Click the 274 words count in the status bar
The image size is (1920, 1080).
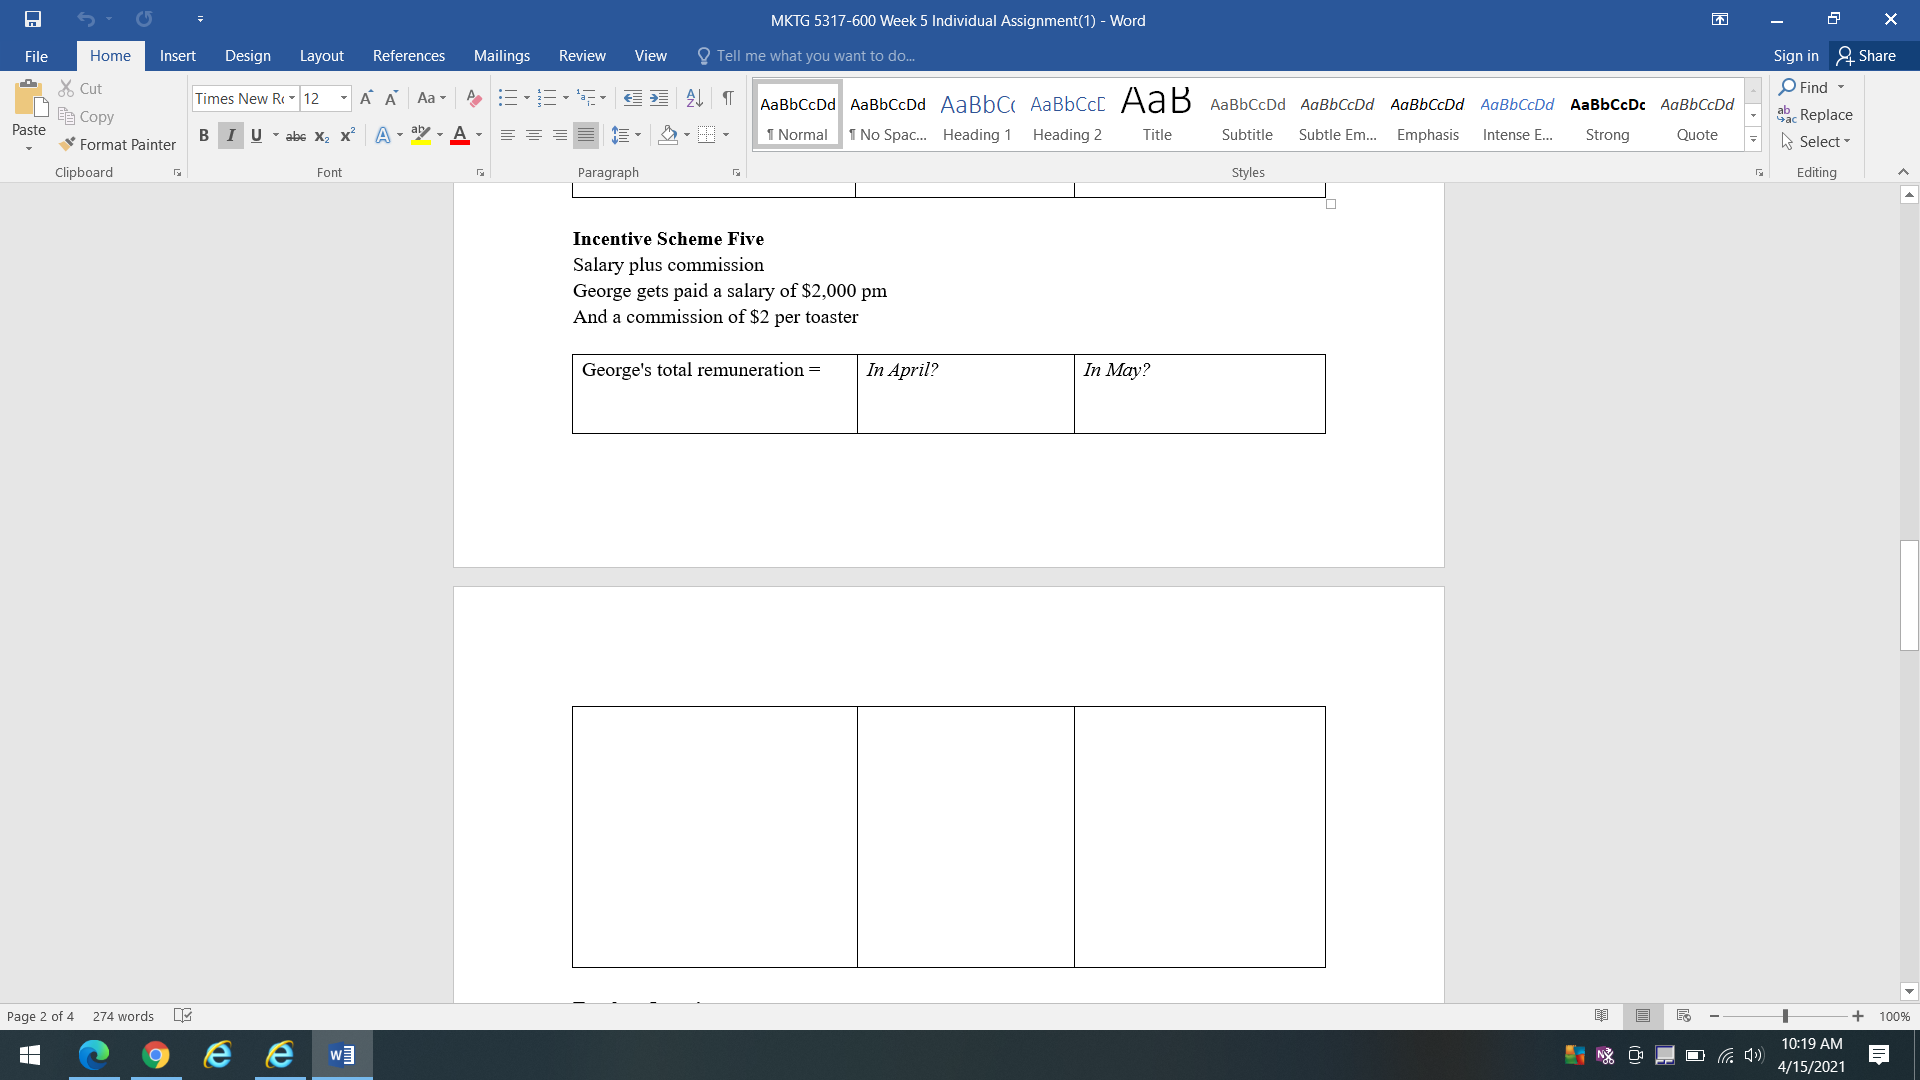(123, 1016)
